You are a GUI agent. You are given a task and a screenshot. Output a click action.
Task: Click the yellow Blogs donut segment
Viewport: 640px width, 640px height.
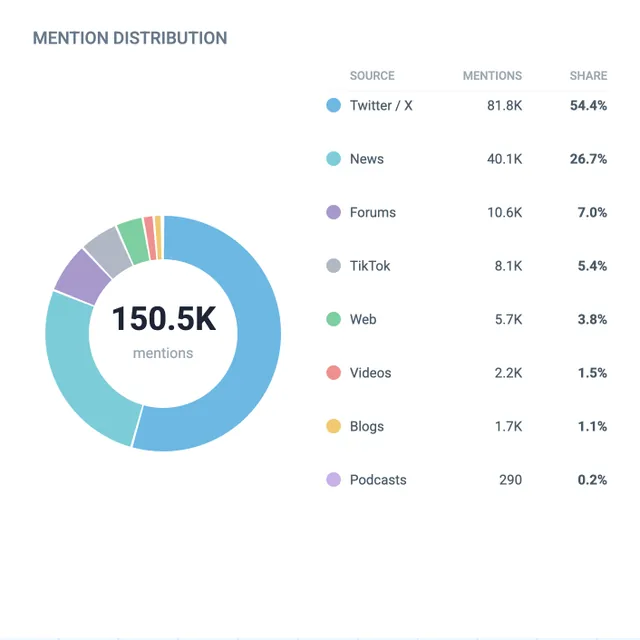(x=158, y=237)
